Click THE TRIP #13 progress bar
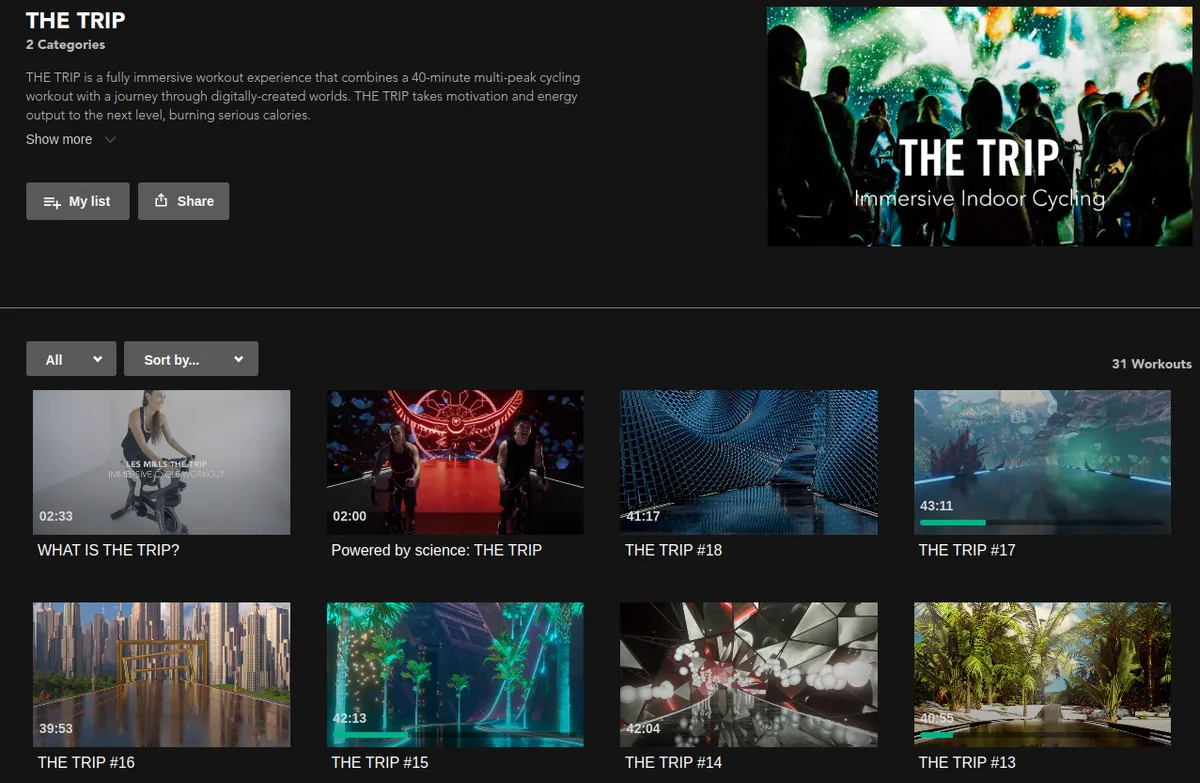 (1041, 735)
